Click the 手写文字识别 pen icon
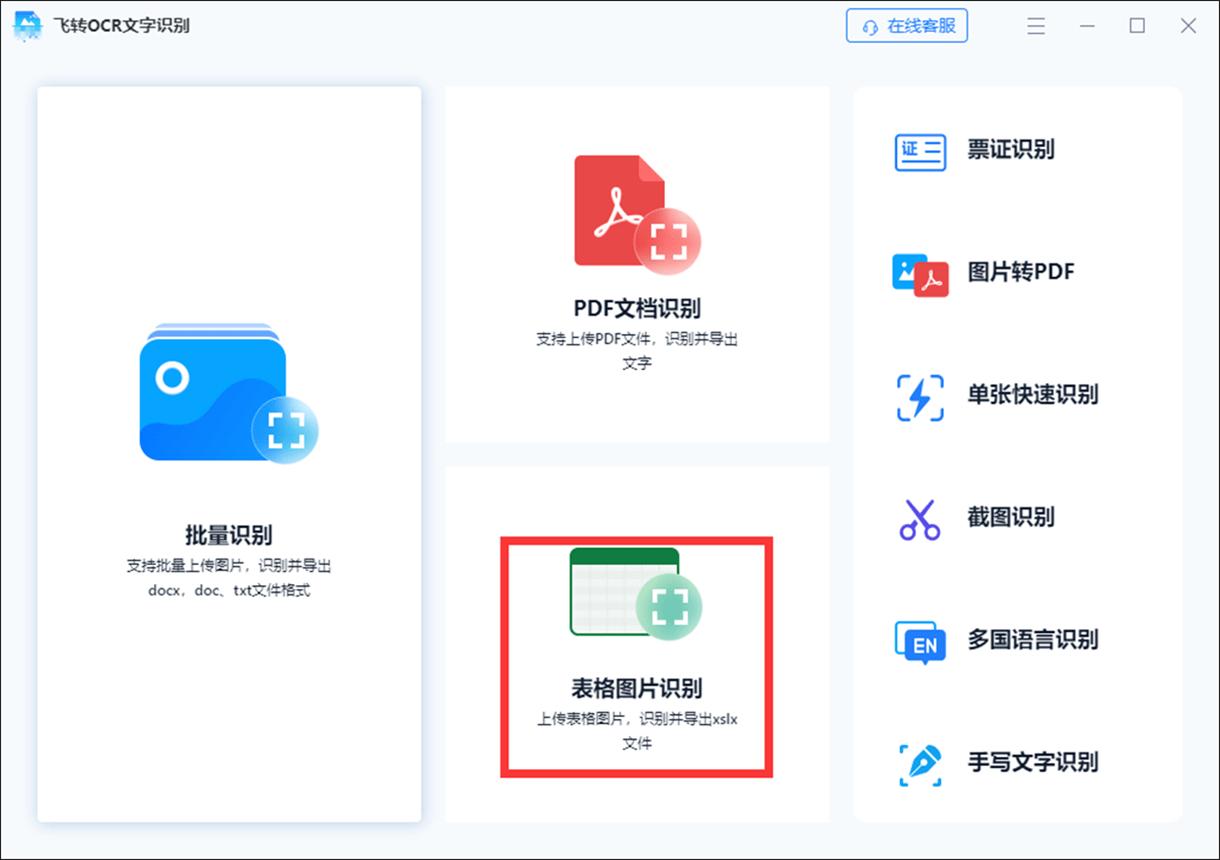Image resolution: width=1220 pixels, height=860 pixels. click(918, 763)
